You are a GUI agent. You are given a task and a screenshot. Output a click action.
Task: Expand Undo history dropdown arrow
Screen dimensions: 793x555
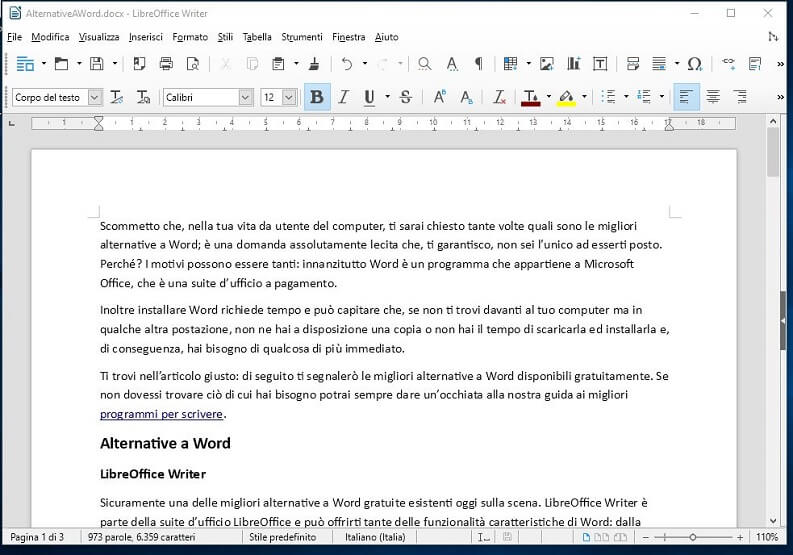365,64
